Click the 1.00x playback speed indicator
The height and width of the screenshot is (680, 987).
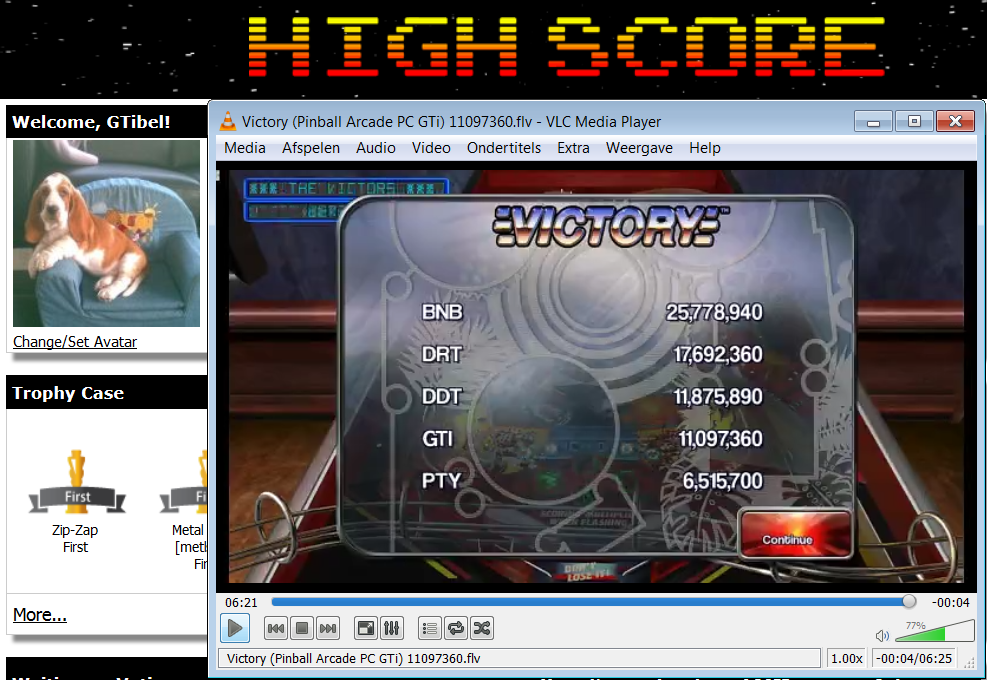[x=847, y=659]
